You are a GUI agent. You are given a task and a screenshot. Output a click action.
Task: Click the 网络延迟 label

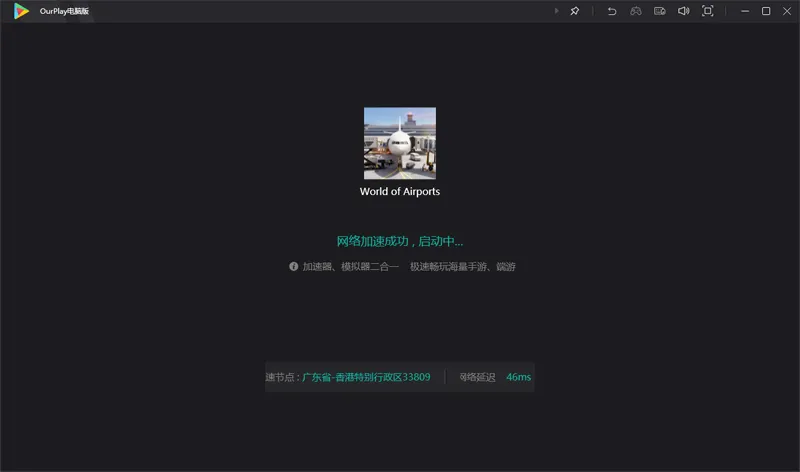[x=477, y=377]
